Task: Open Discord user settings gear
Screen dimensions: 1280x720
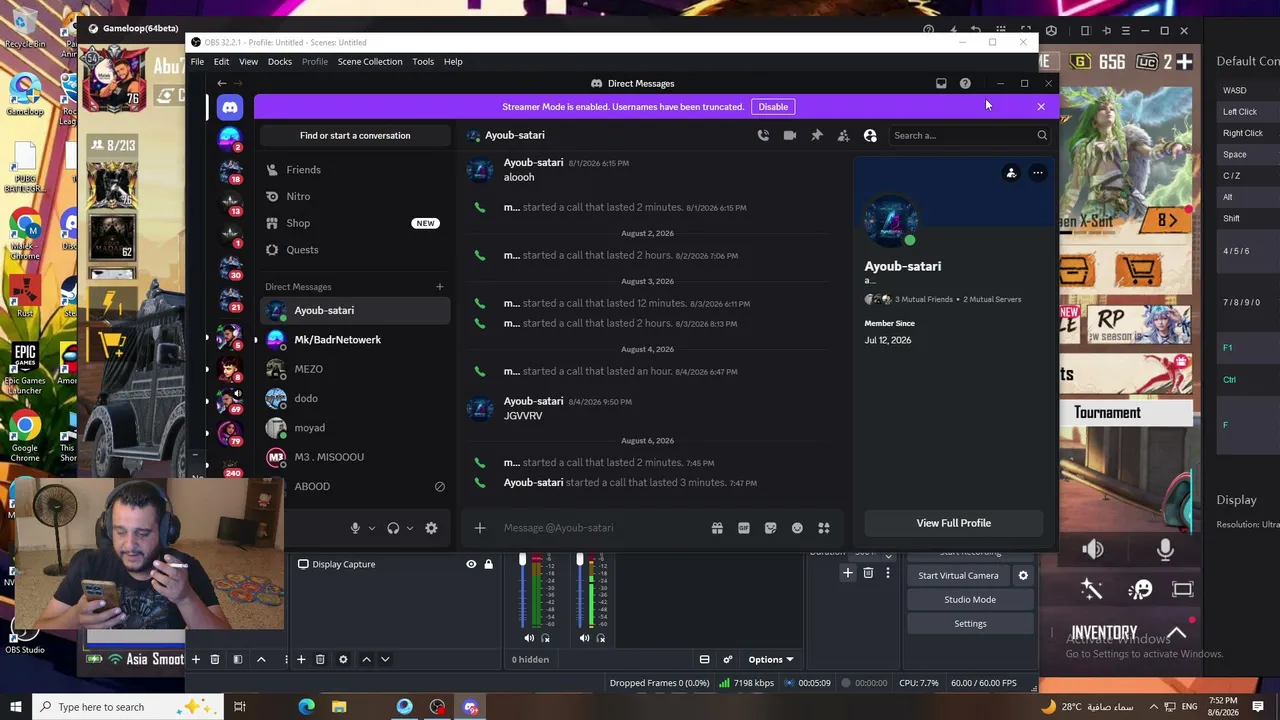Action: tap(431, 528)
